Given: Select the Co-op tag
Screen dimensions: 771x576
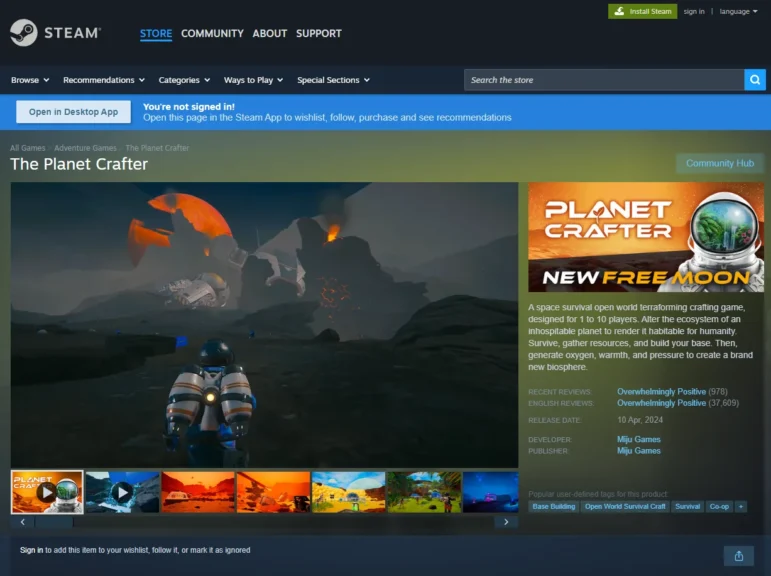Looking at the screenshot, I should [x=719, y=506].
